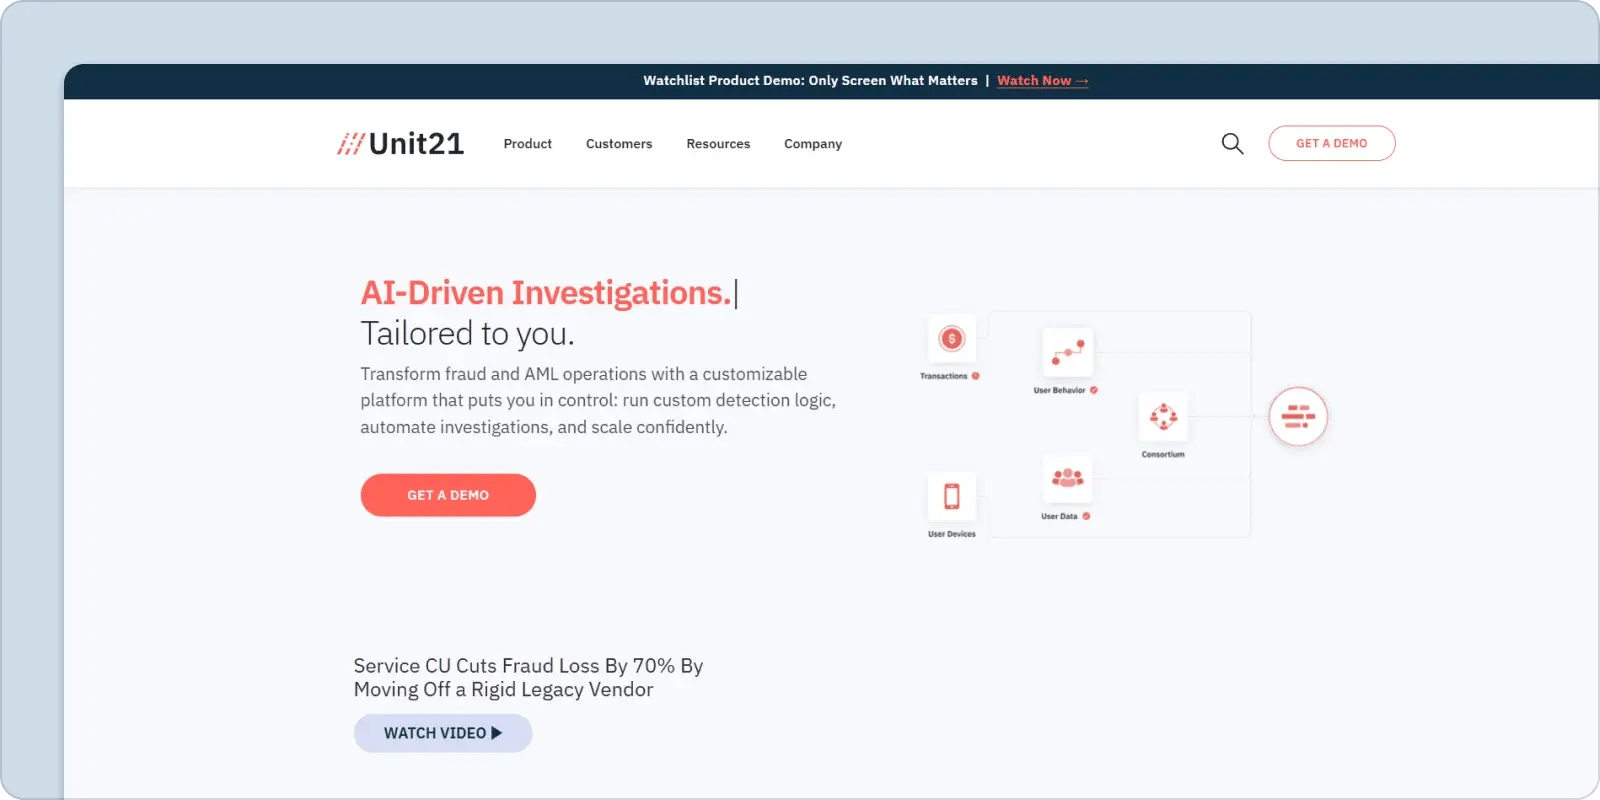The height and width of the screenshot is (800, 1600).
Task: Click the User Behavior graph icon
Action: click(x=1067, y=352)
